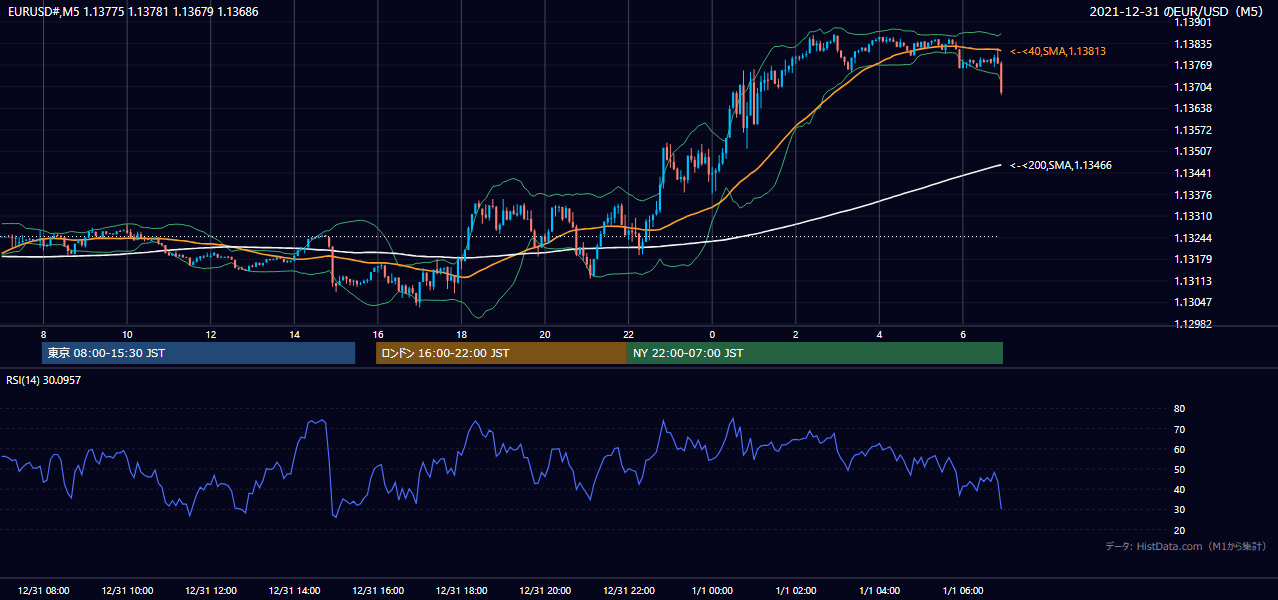Click the RSI(14) 30.0957 indicator label
1278x600 pixels.
(44, 380)
